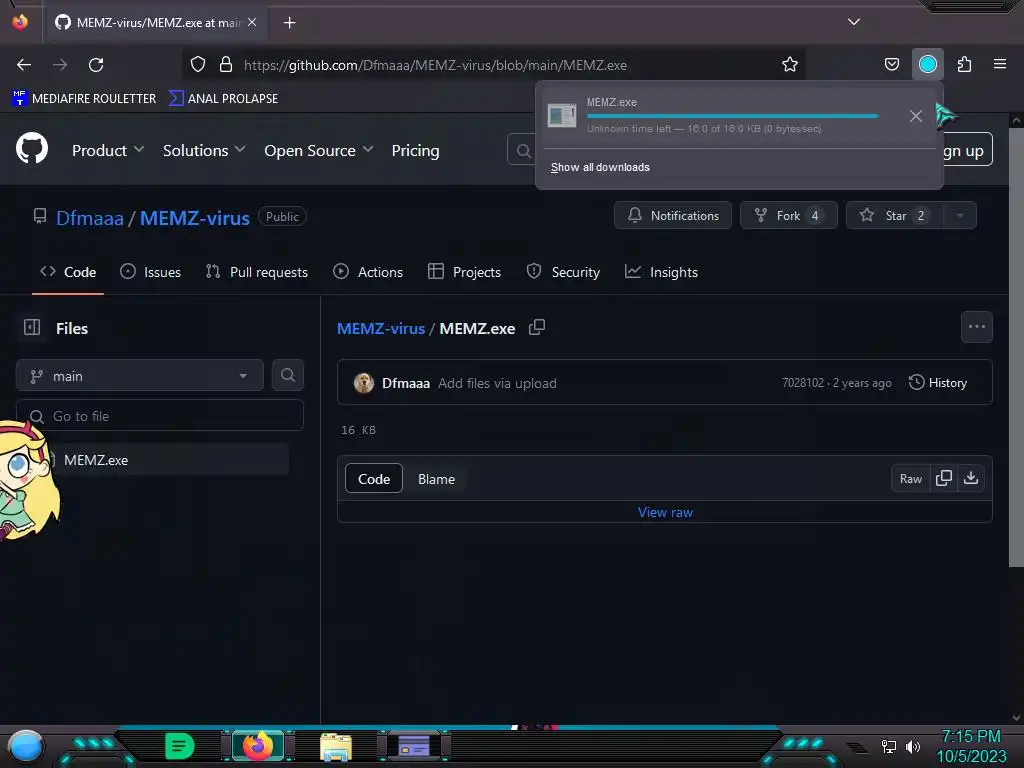This screenshot has height=768, width=1024.
Task: Open the Issues tab
Action: pyautogui.click(x=150, y=272)
